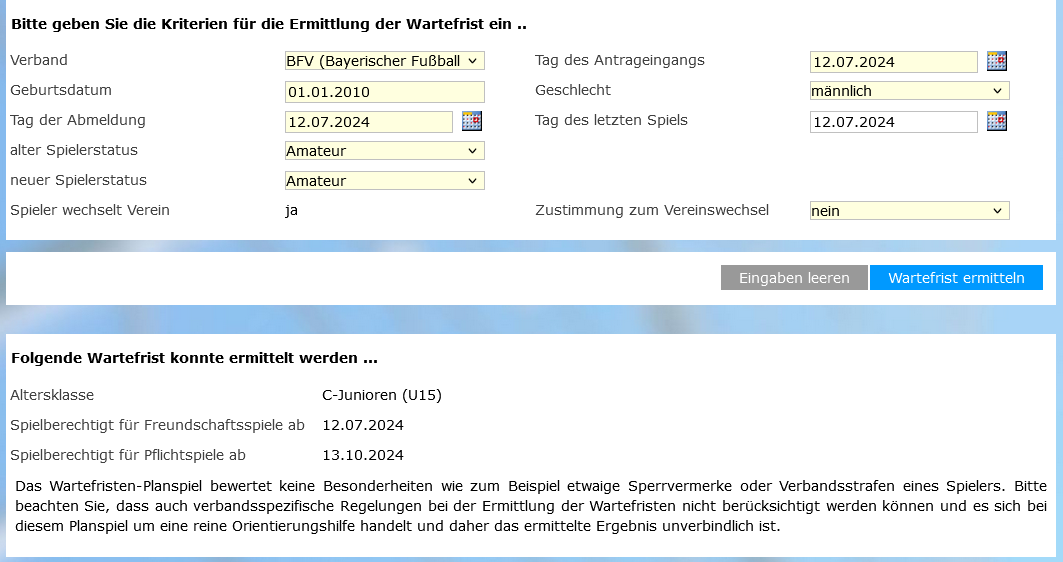The image size is (1063, 562).
Task: Click the Wartefristen-Planspiel disclaimer paragraph
Action: tap(531, 506)
